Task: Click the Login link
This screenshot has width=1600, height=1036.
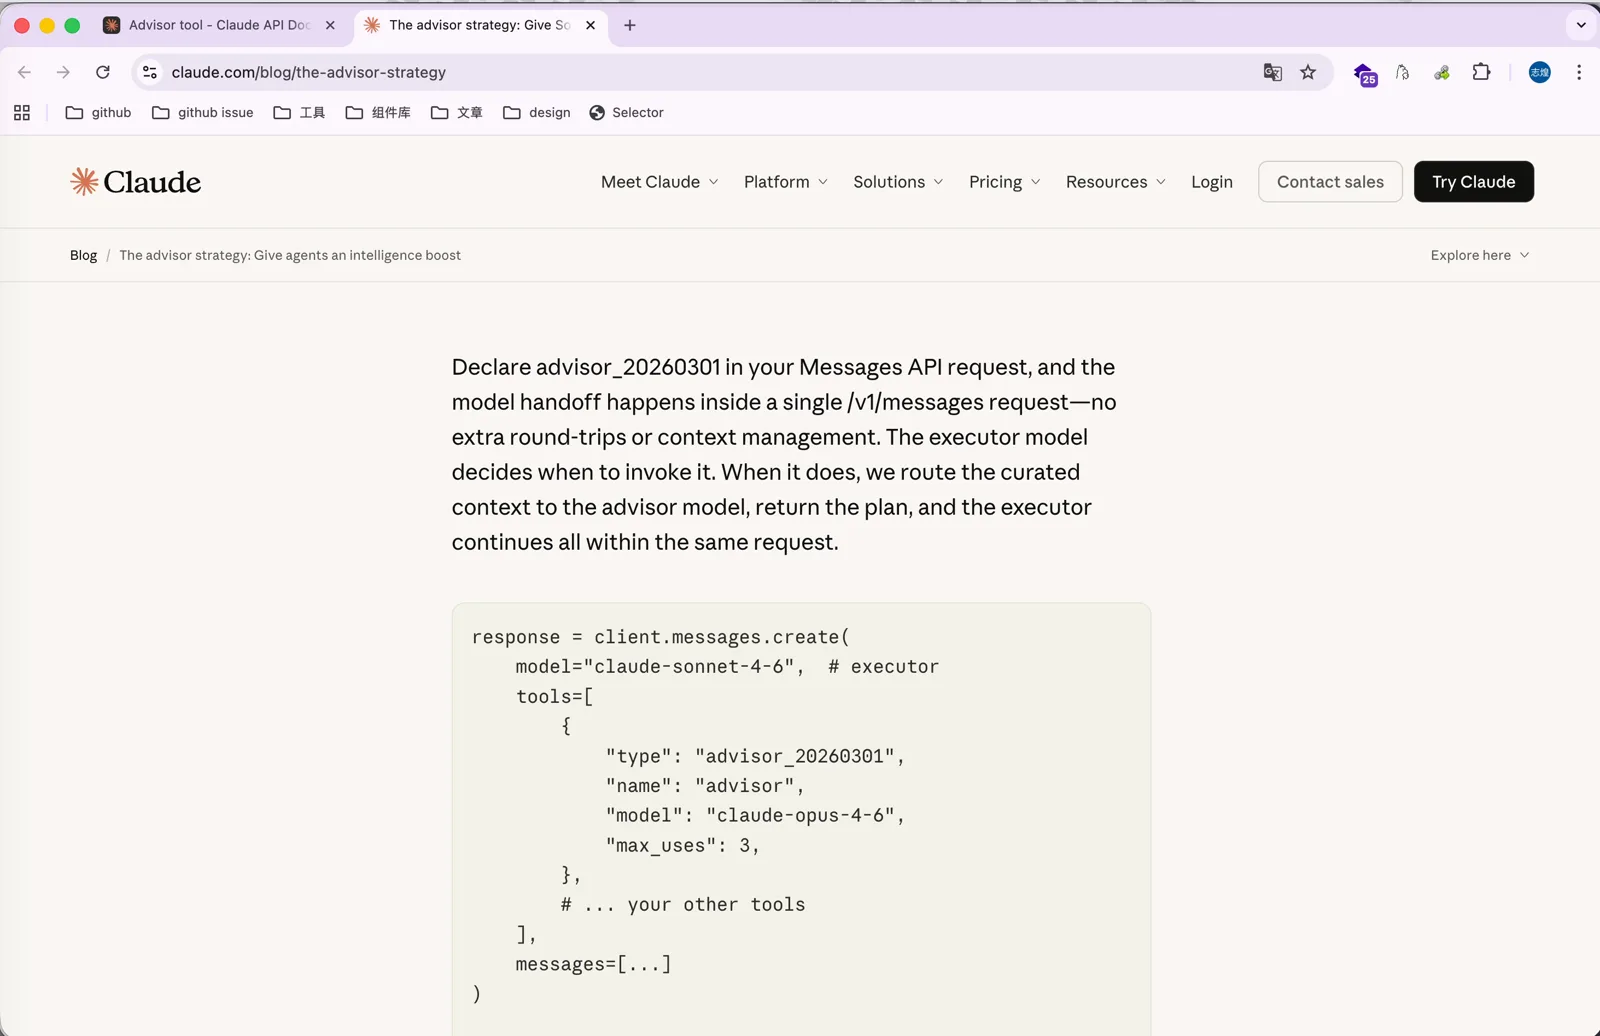Action: [1212, 182]
